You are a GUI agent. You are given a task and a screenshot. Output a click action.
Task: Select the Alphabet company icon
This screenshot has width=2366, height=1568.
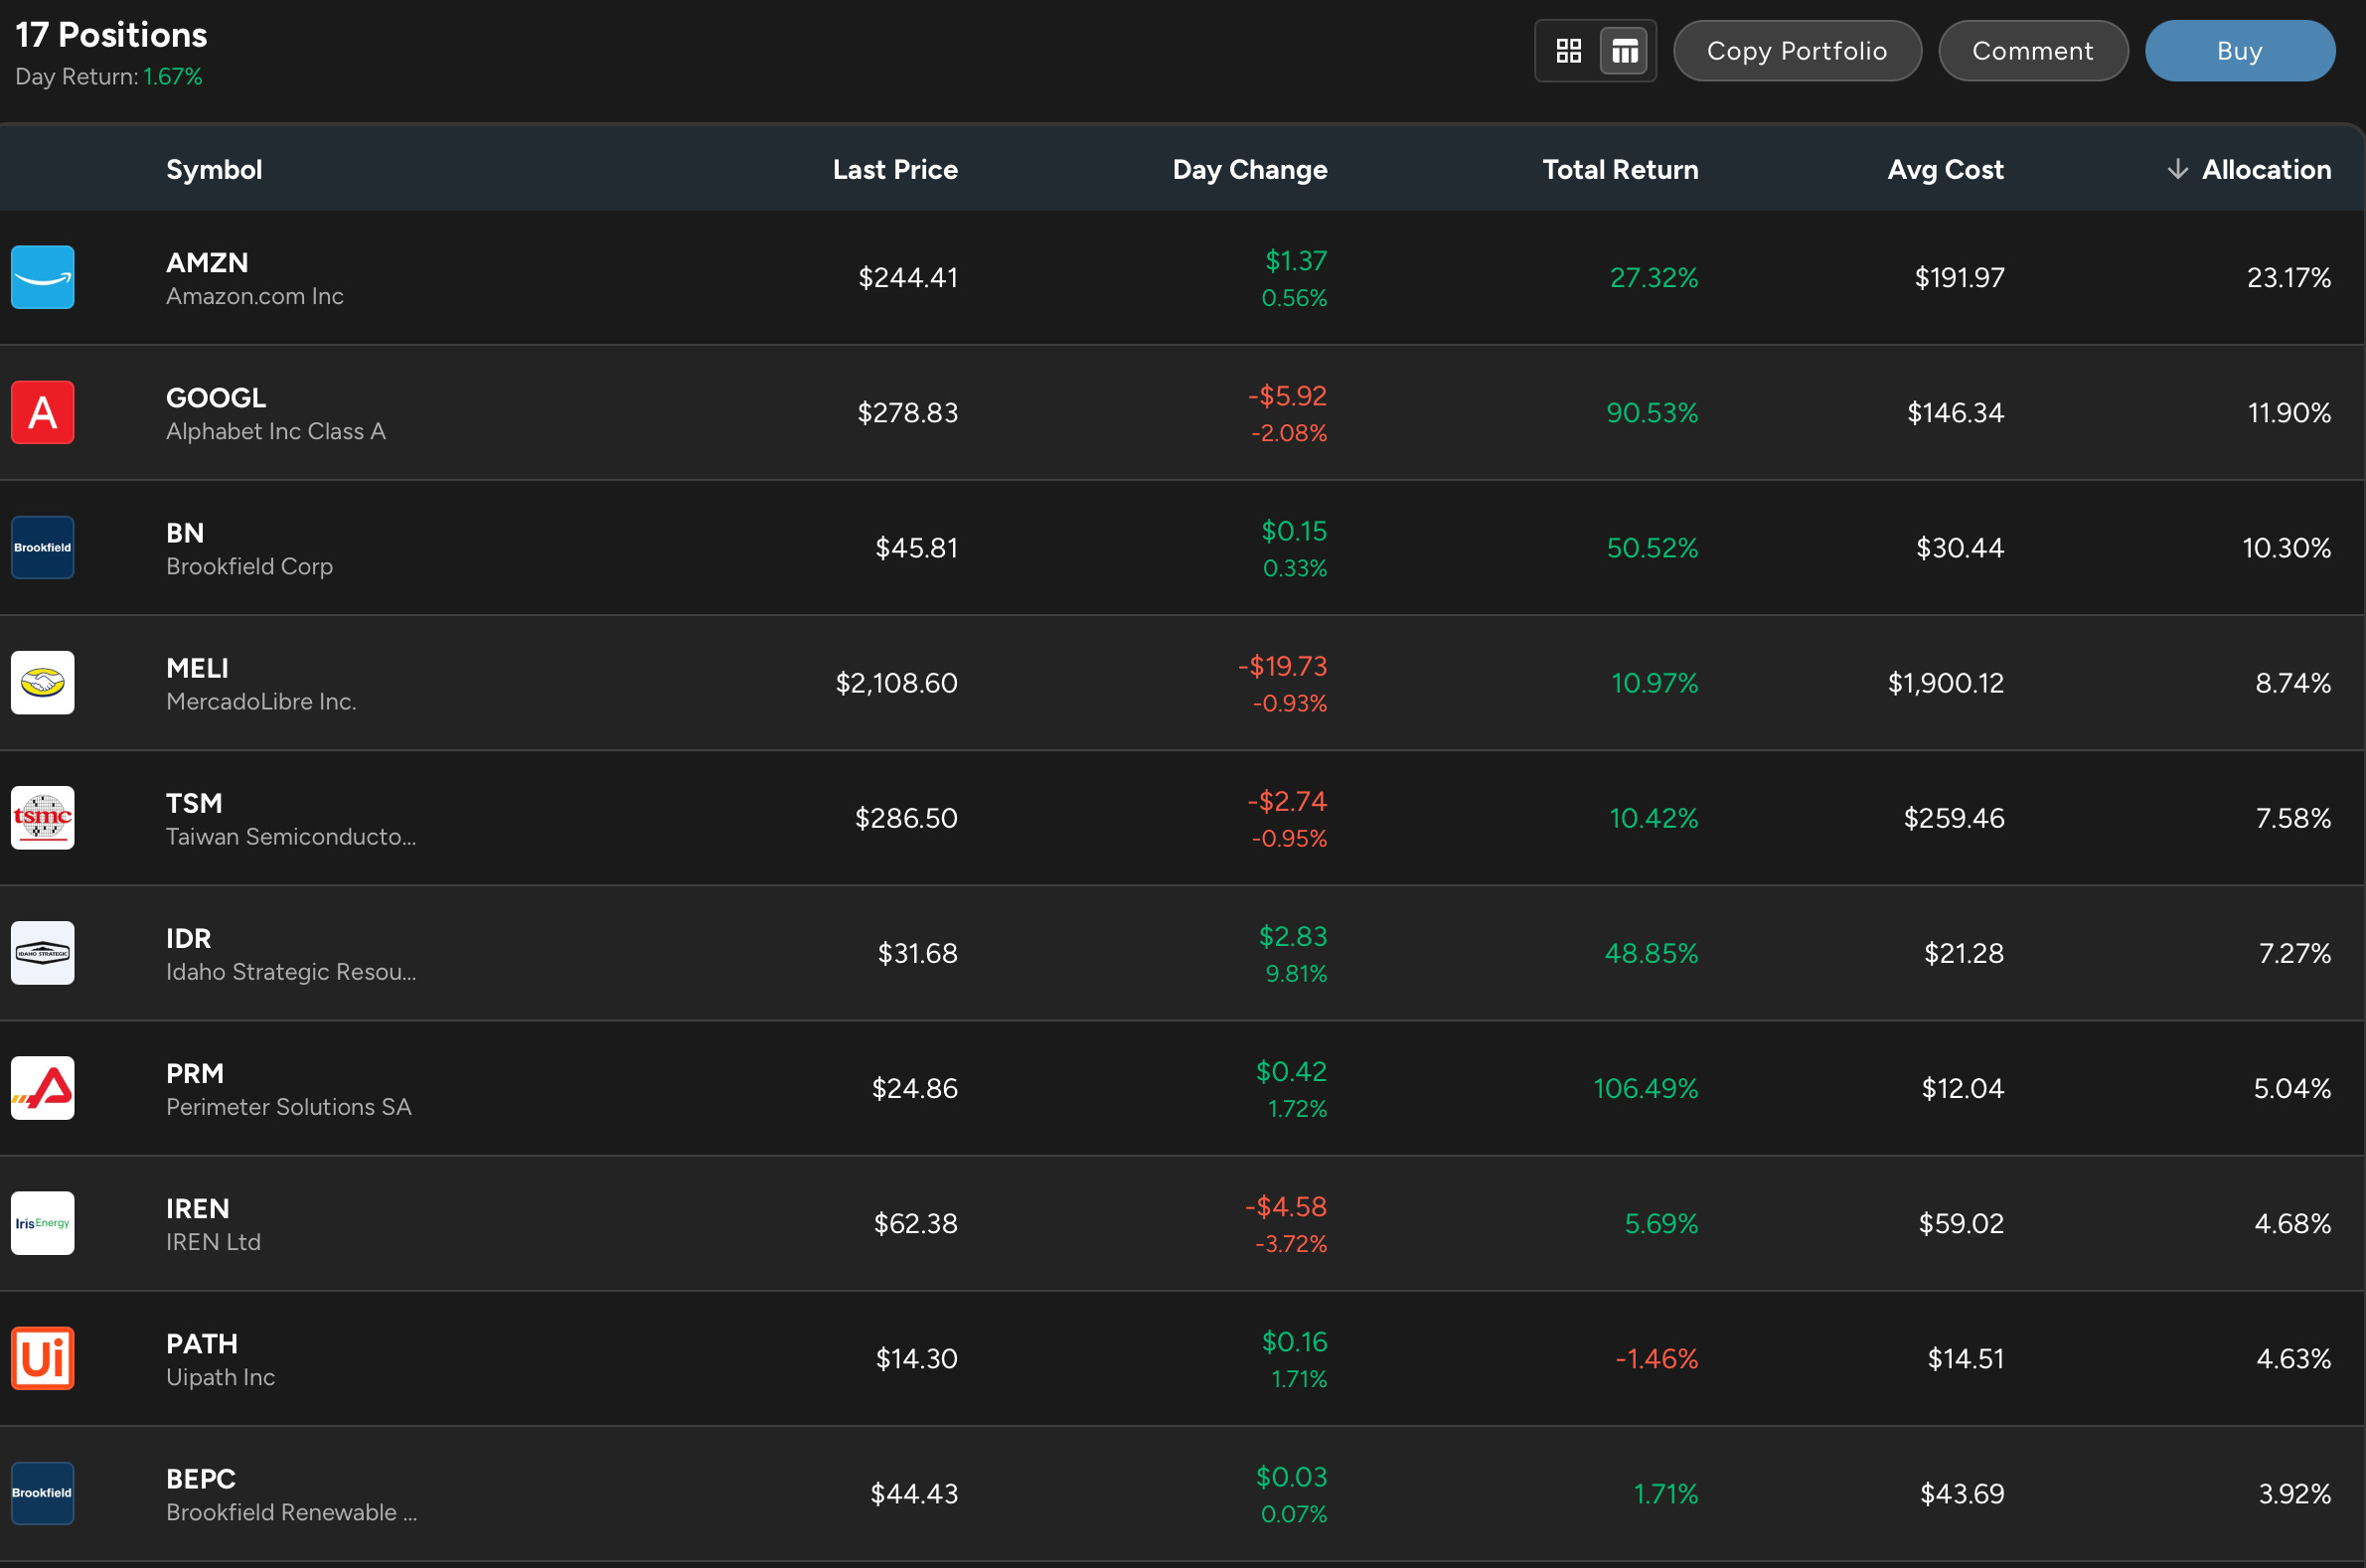(42, 411)
